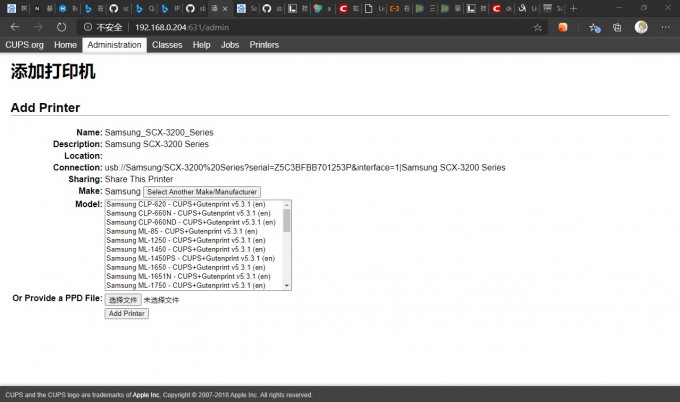This screenshot has width=680, height=402.
Task: Select Samsung CLP-660N model
Action: 188,213
